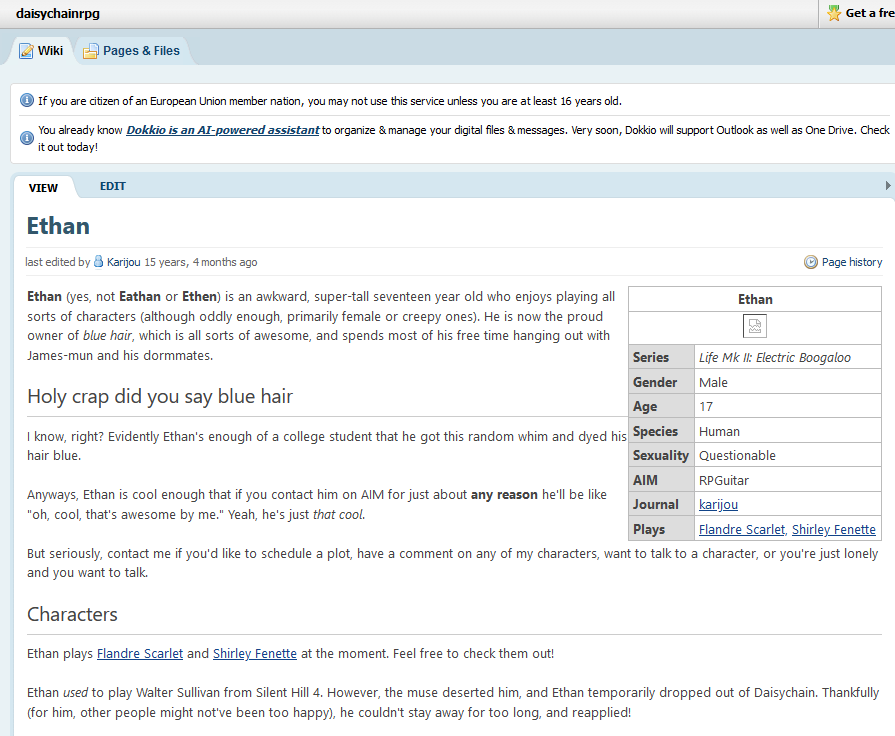Click the Wiki tab pencil icon
This screenshot has height=736, width=895.
pyautogui.click(x=26, y=51)
